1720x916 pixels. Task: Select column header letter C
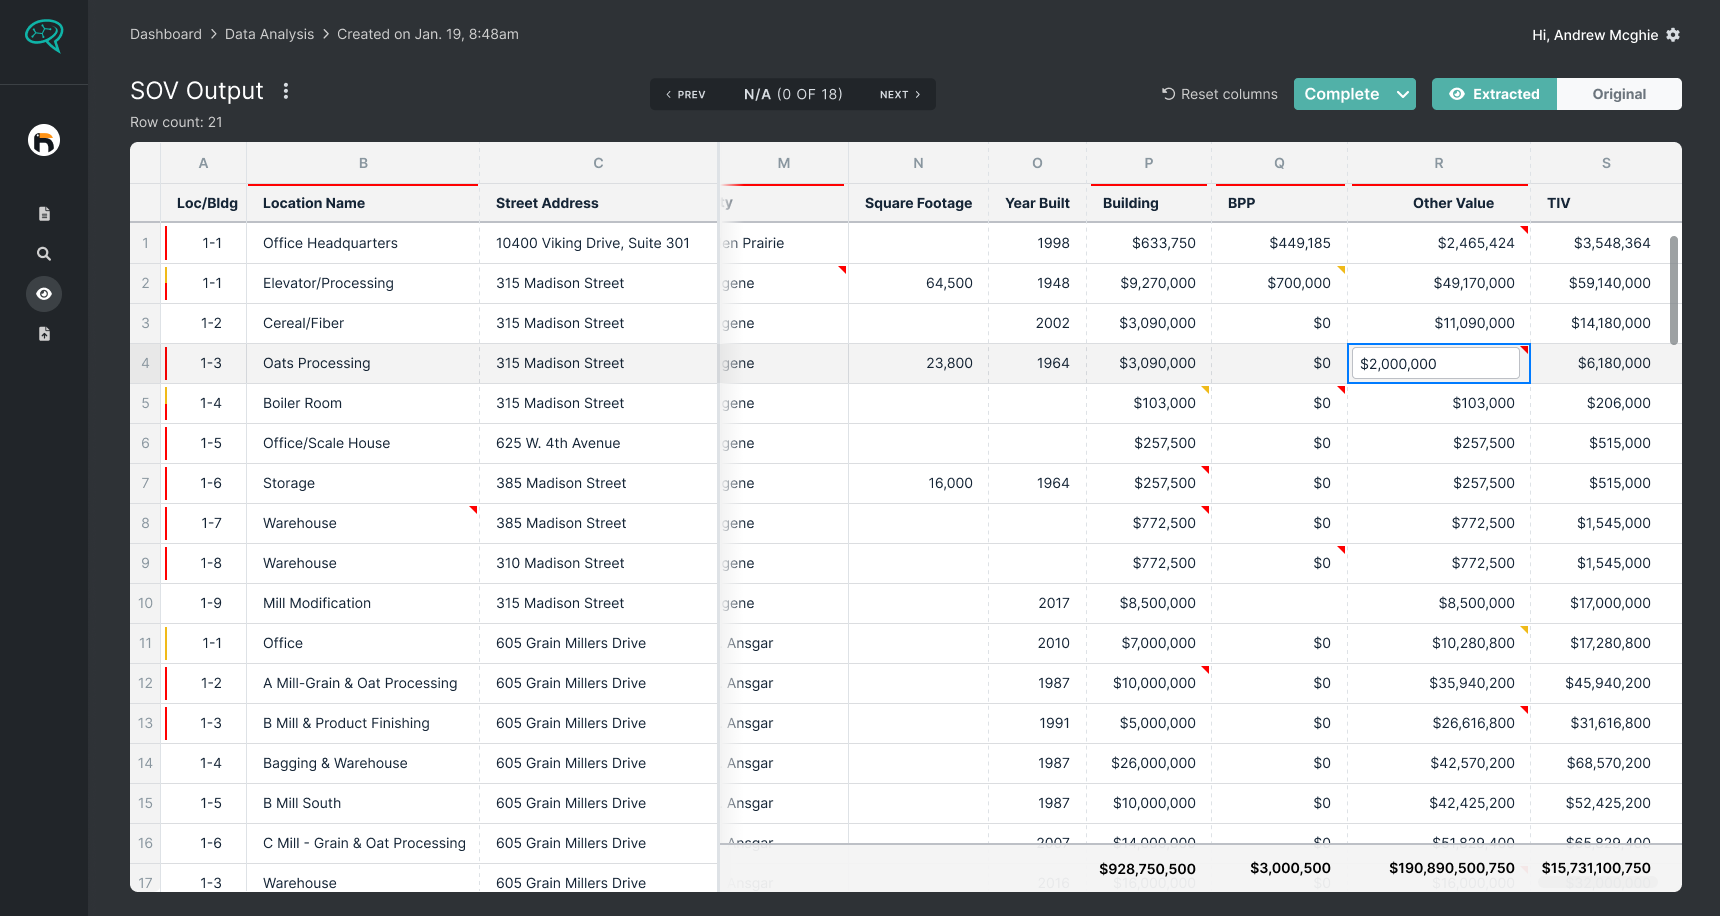pyautogui.click(x=598, y=163)
